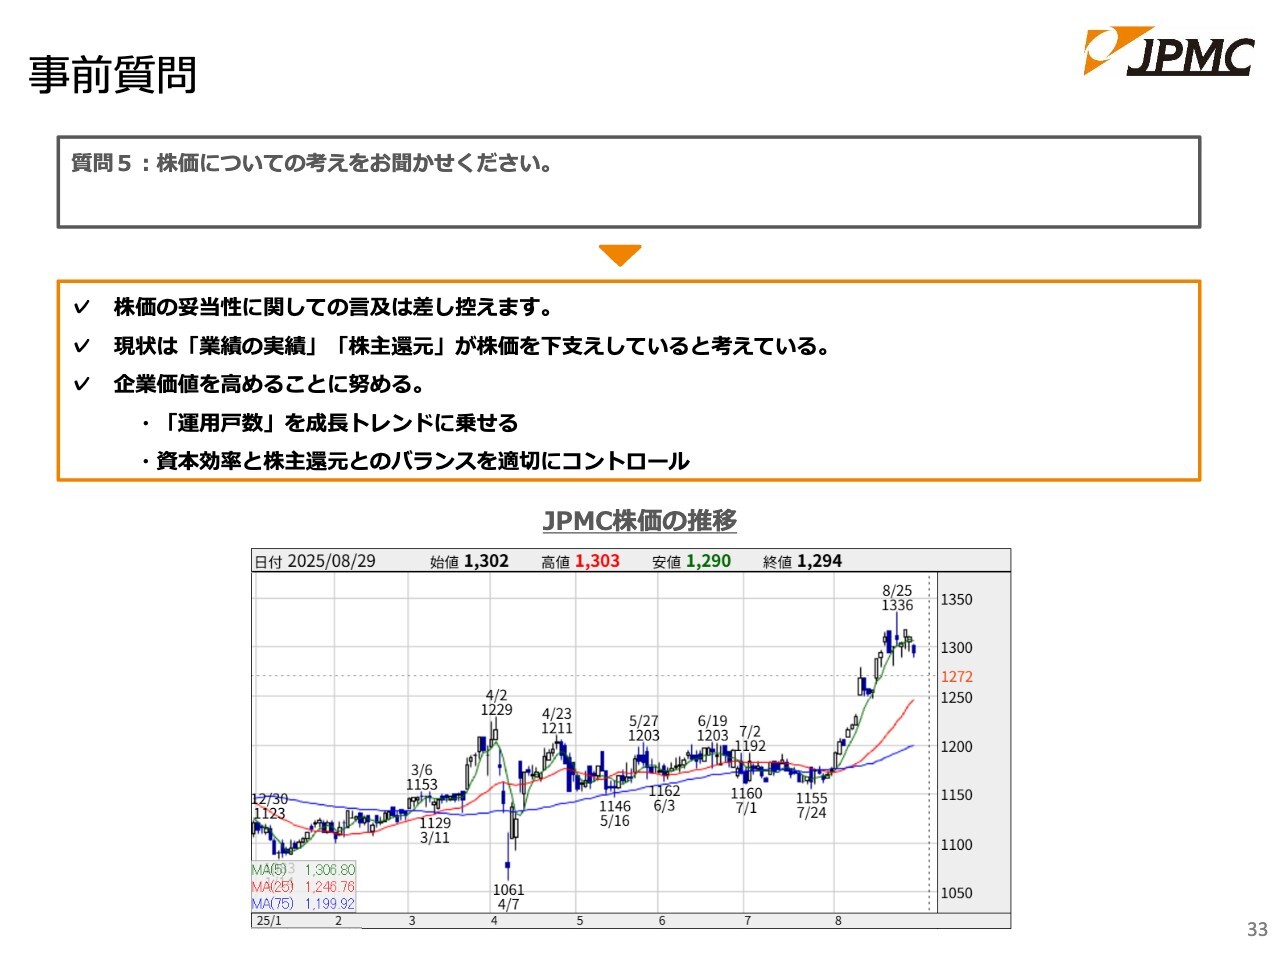
Task: Click the 4/7 1061 low label
Action: pos(508,897)
